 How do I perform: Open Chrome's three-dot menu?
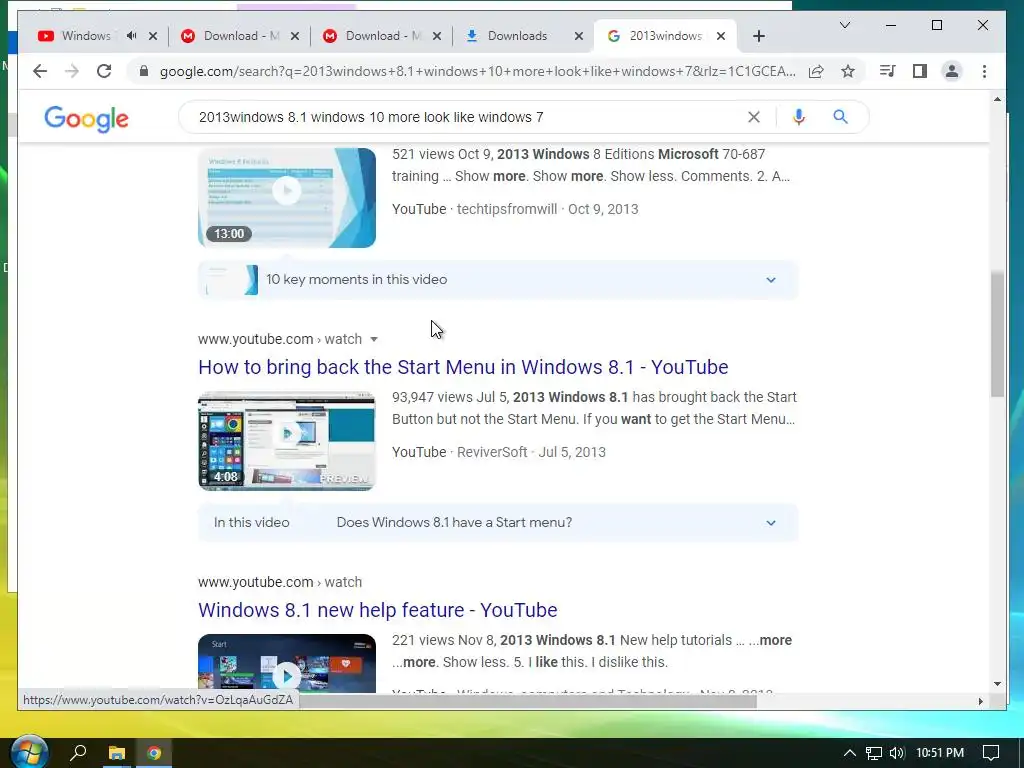[x=984, y=71]
